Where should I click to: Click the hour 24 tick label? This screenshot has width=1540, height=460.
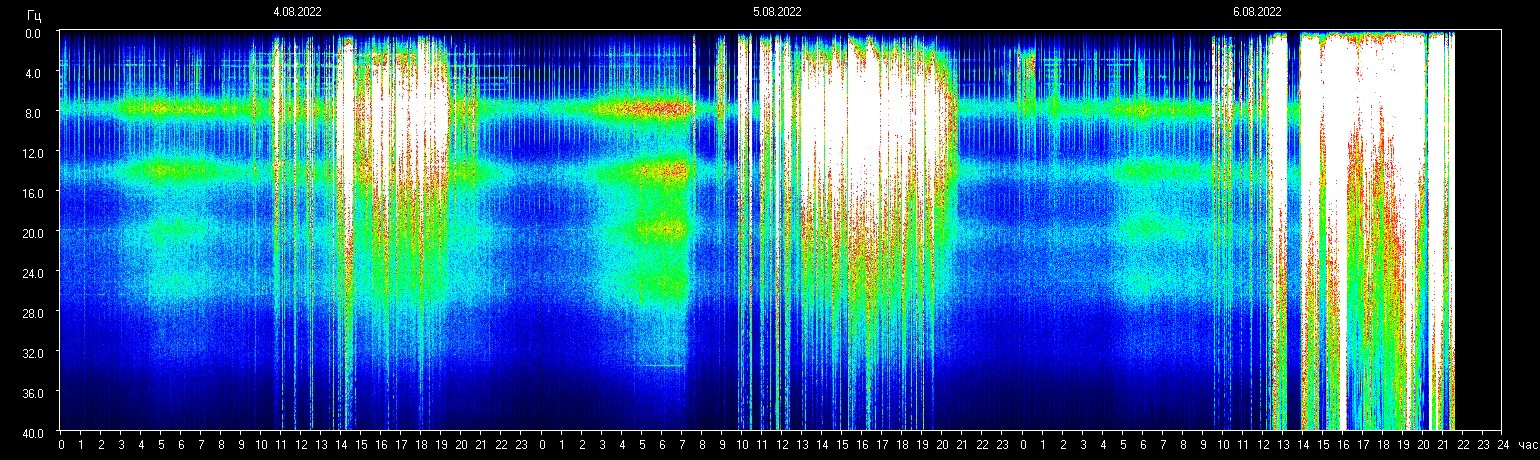pos(1503,445)
